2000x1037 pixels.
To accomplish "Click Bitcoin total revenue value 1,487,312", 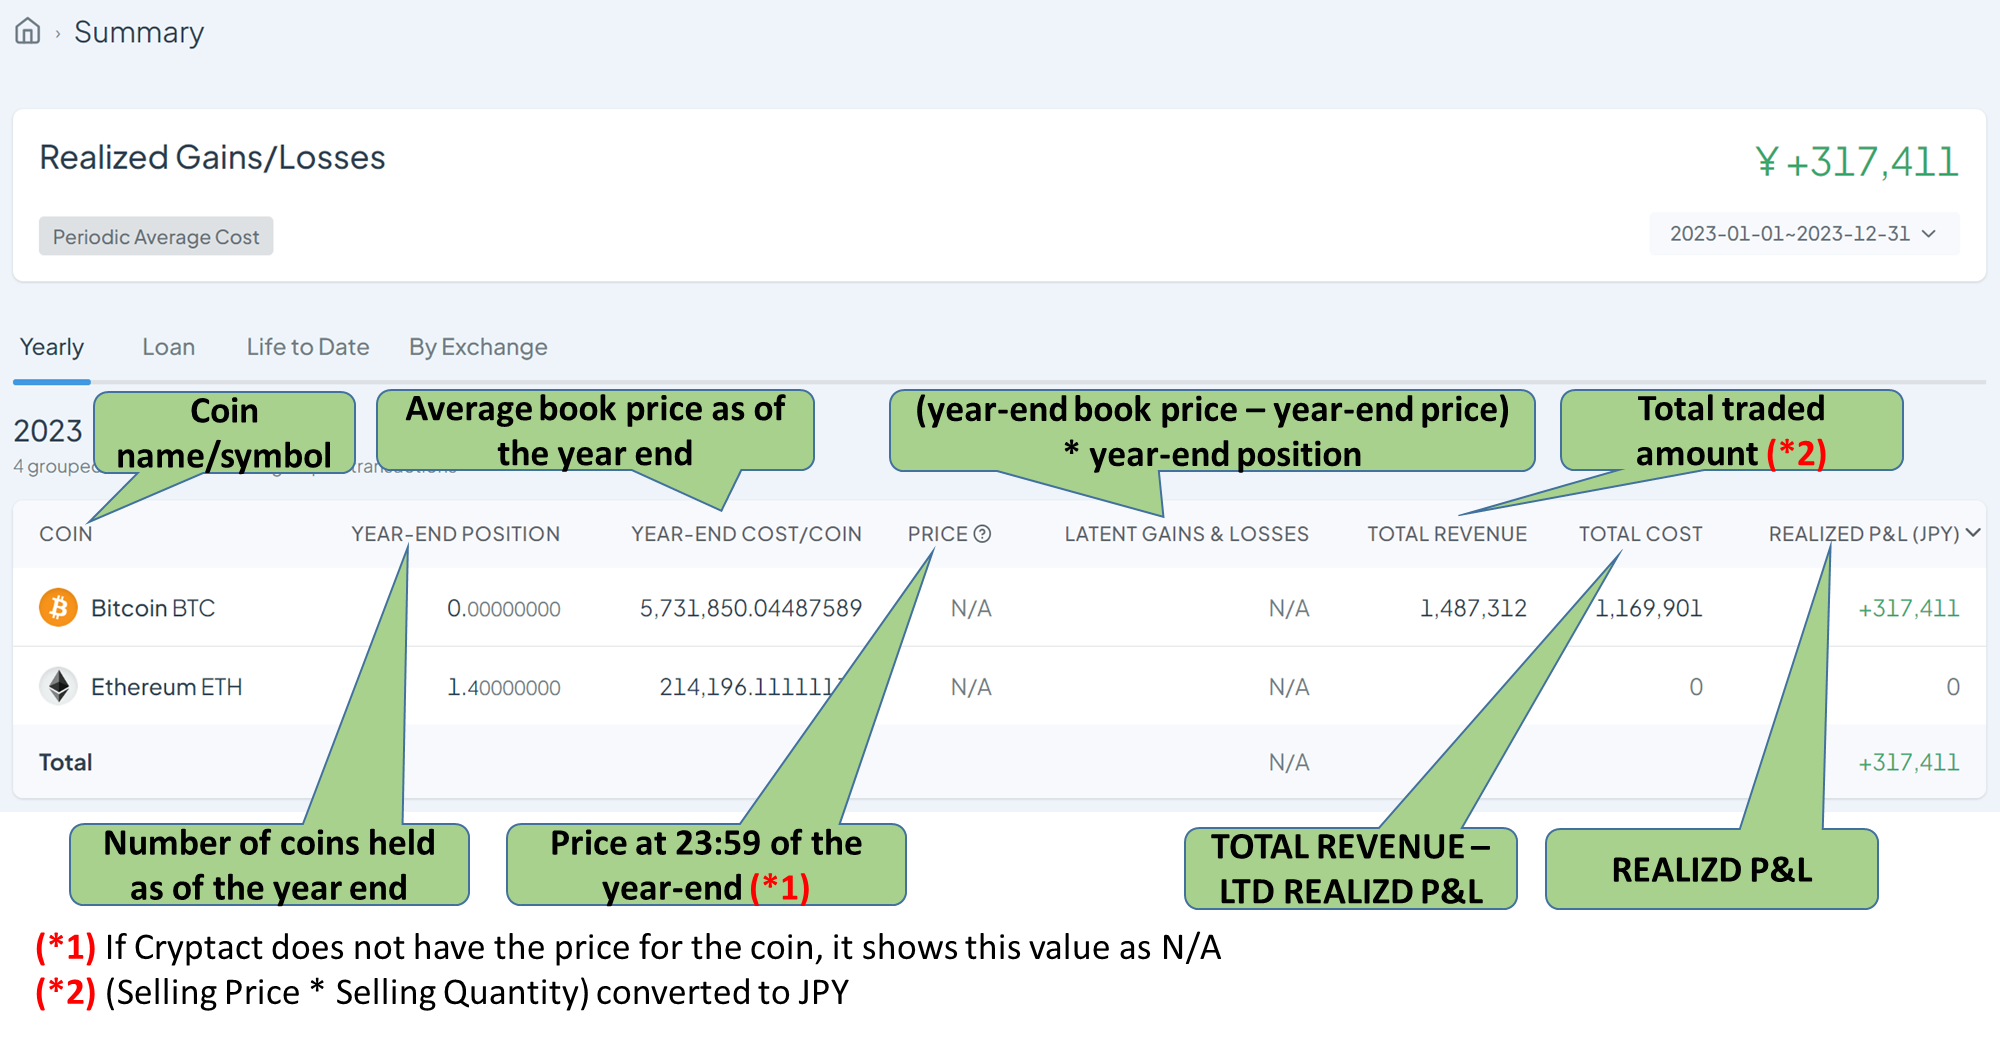I will pyautogui.click(x=1474, y=608).
